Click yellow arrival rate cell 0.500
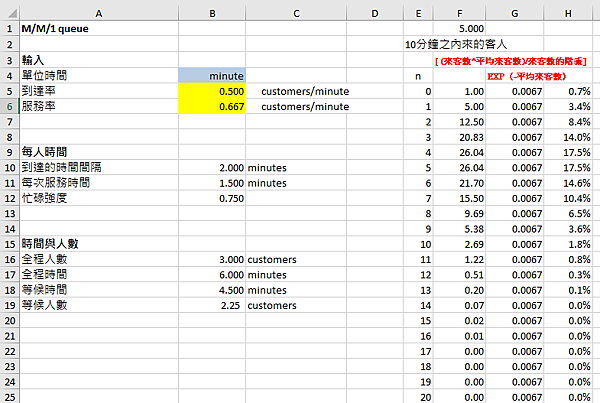This screenshot has height=403, width=600. click(x=212, y=91)
